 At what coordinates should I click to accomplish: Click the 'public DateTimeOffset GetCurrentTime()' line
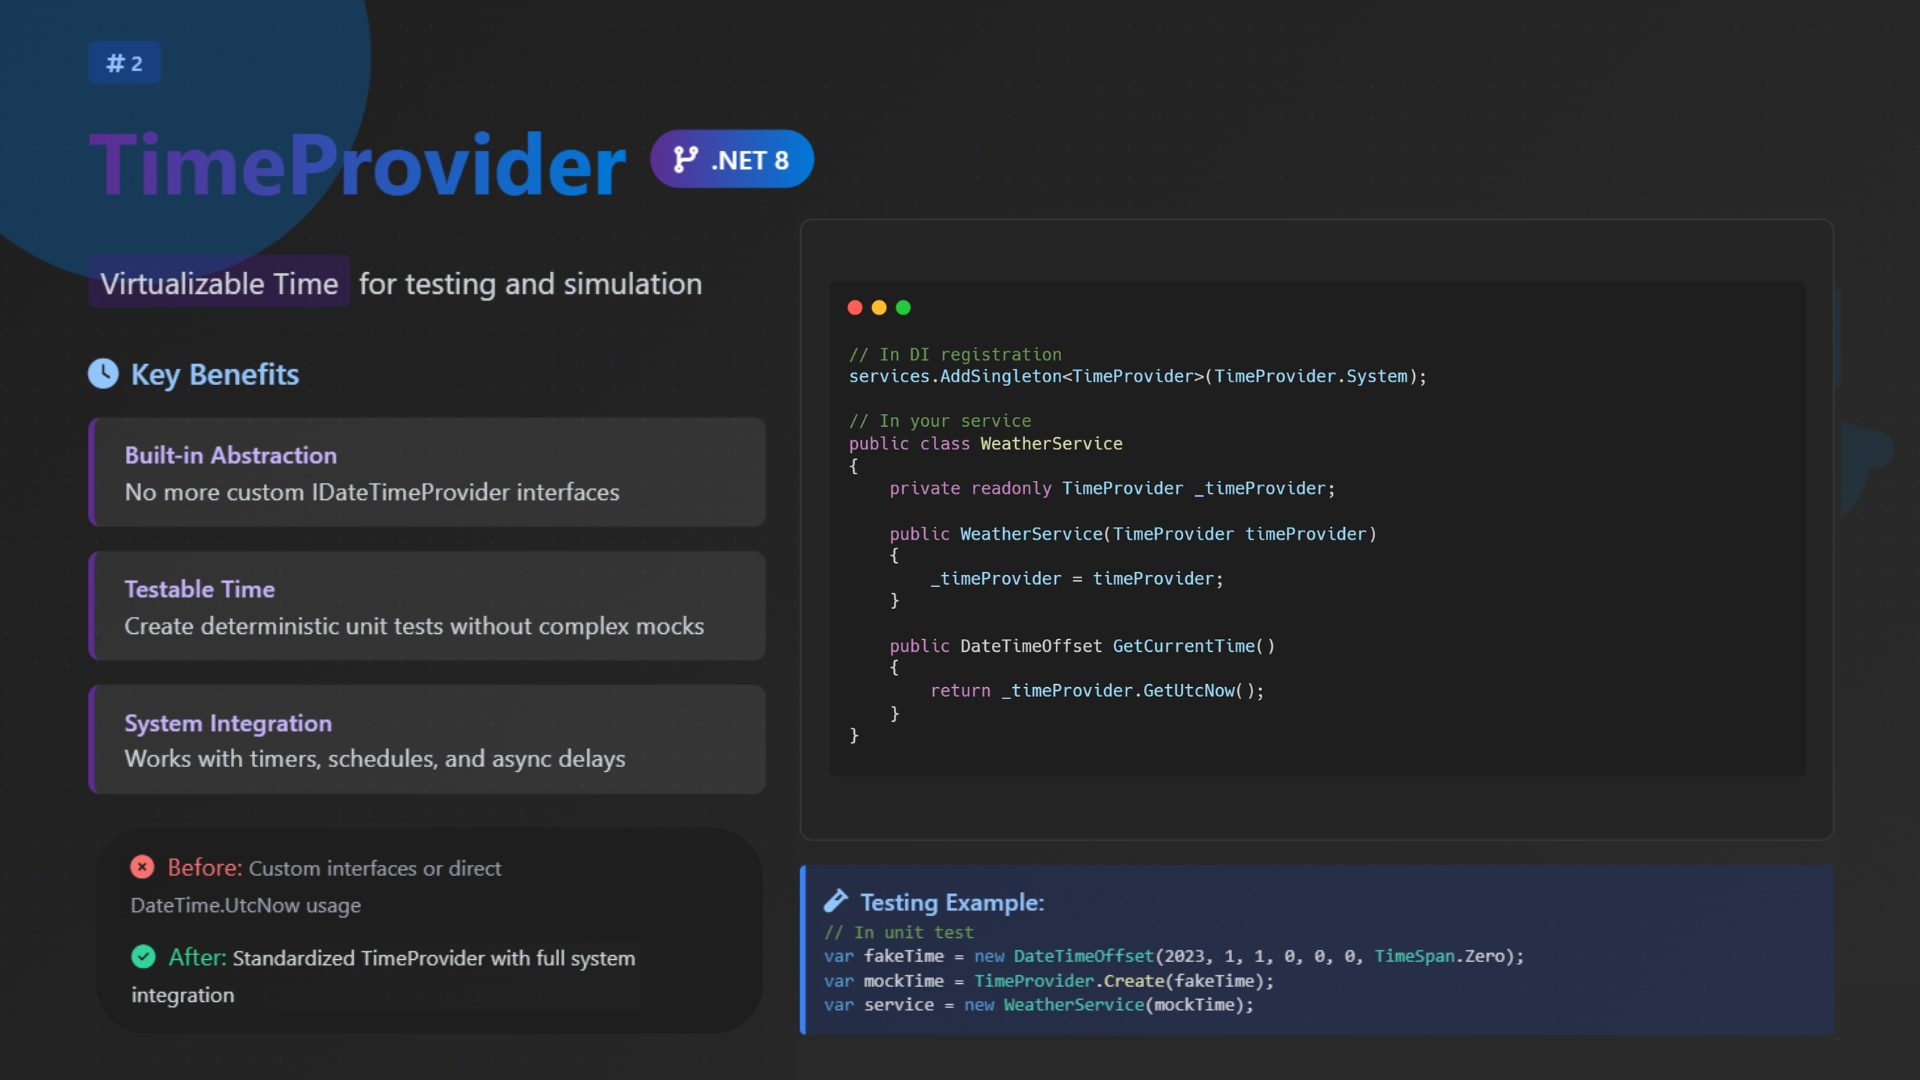pyautogui.click(x=1082, y=646)
